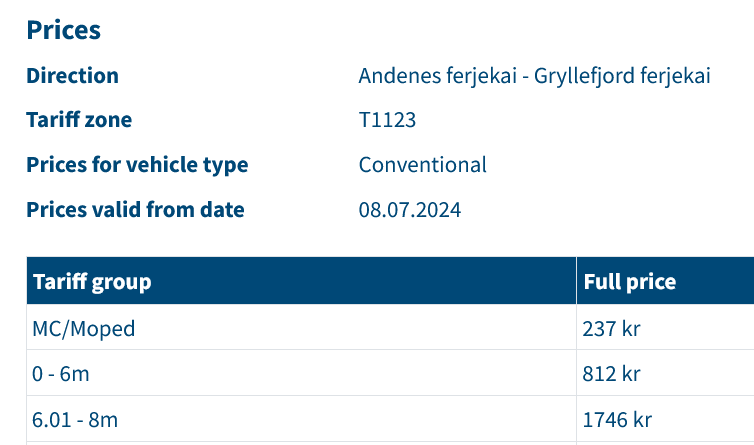This screenshot has height=445, width=754.
Task: Select the Gryllefjord ferjekai destination name
Action: pos(623,76)
